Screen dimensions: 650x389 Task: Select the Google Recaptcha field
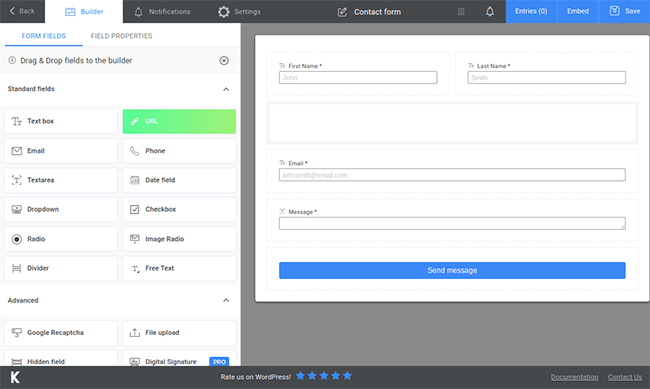tap(61, 333)
